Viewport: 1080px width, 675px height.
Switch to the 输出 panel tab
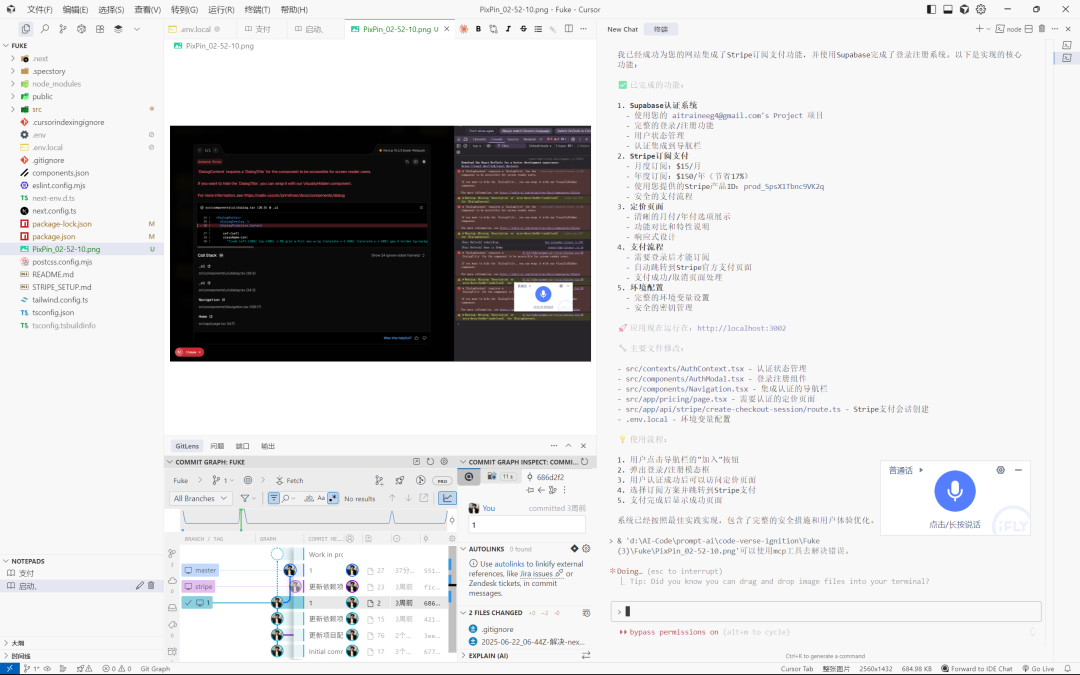click(268, 446)
